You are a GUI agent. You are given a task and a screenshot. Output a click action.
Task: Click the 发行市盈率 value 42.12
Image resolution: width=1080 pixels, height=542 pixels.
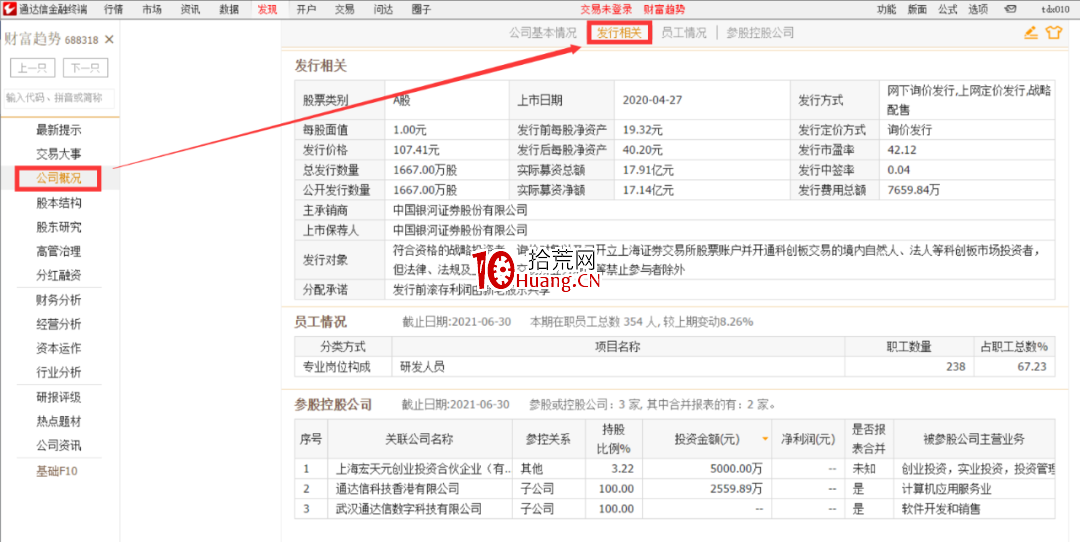(x=902, y=149)
